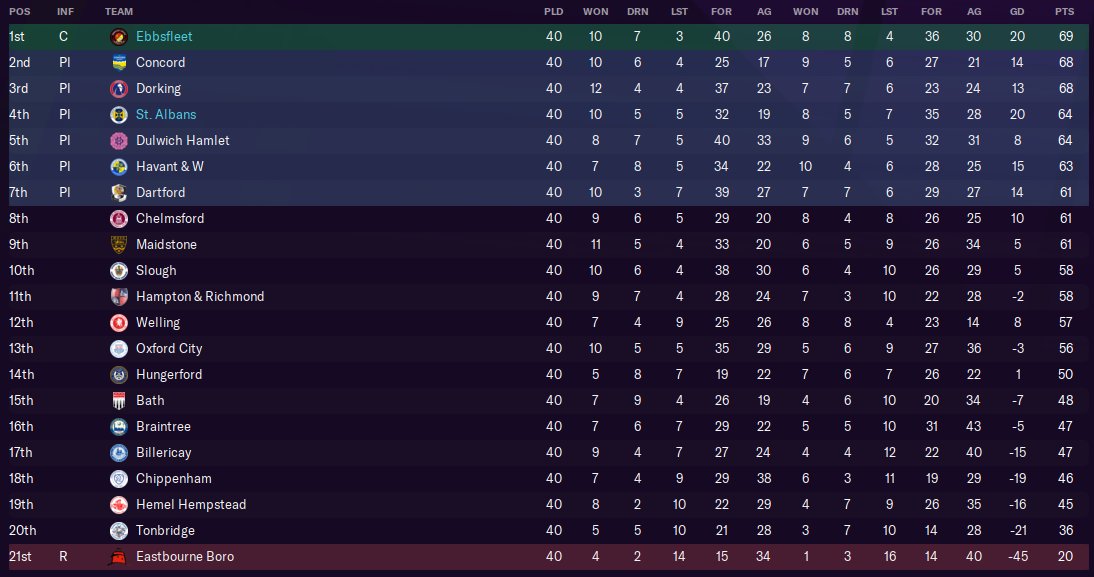
Task: Click the Hemel Hempstead club crest
Action: (x=119, y=504)
